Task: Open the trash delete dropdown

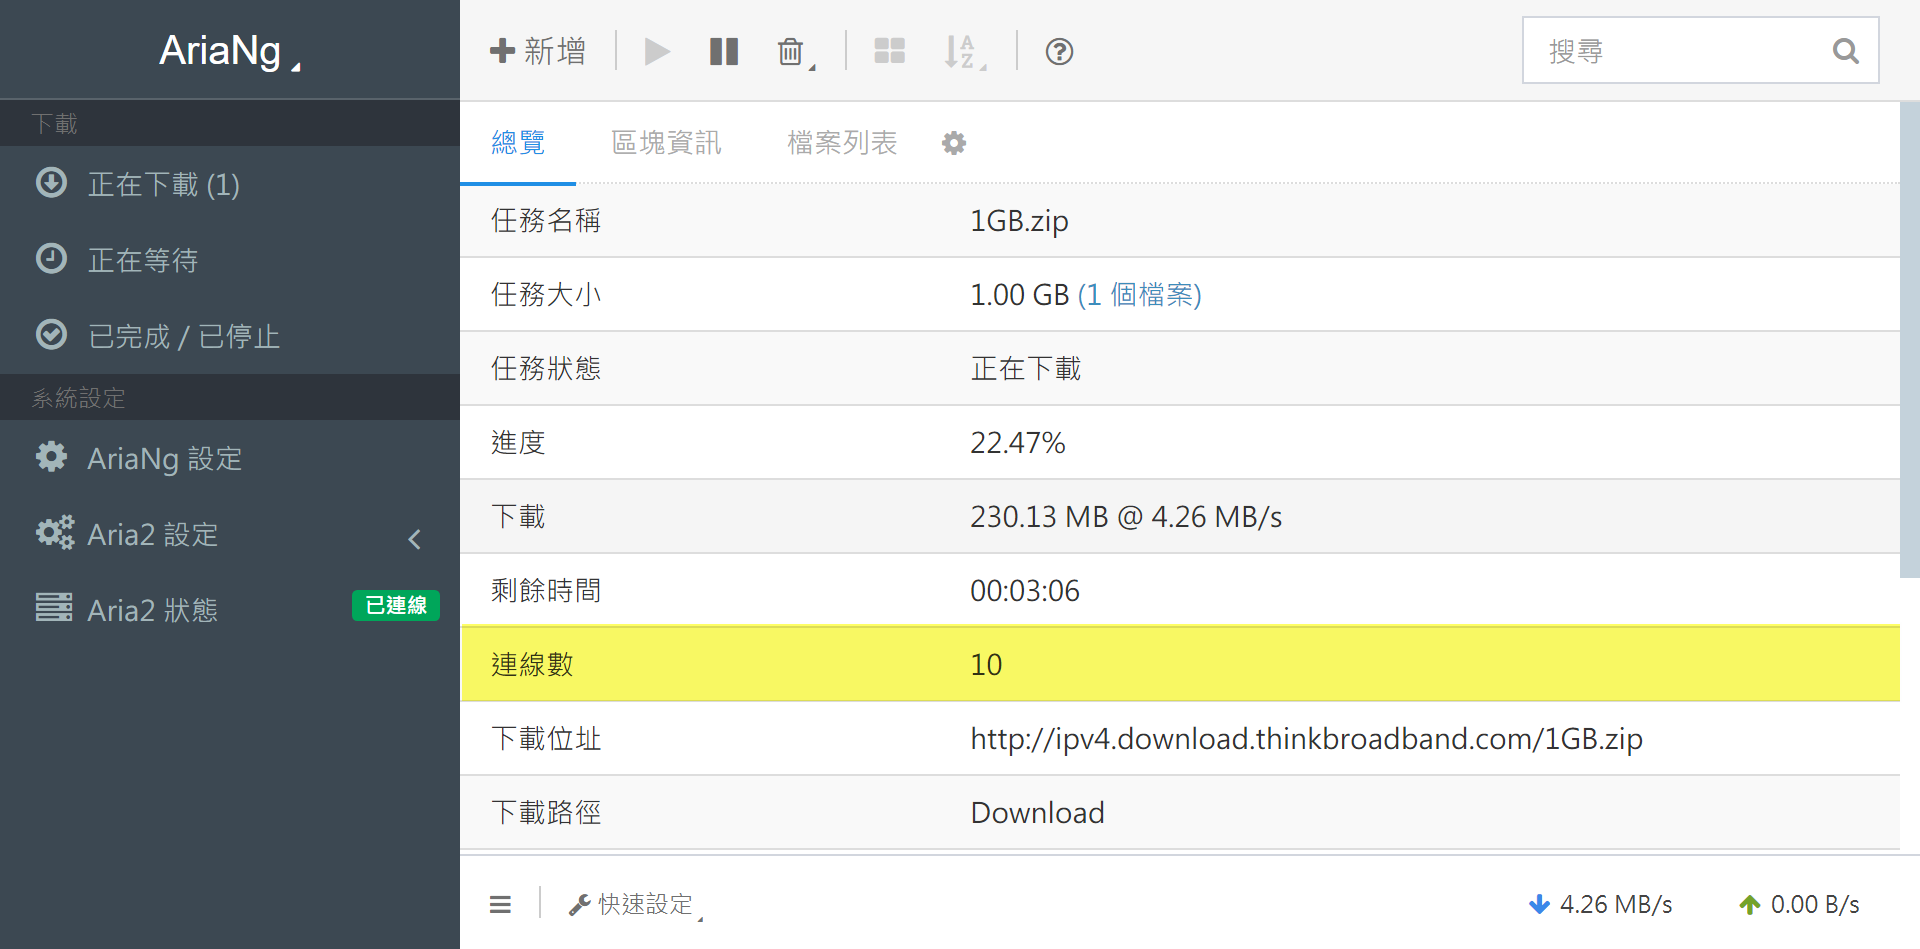Action: (794, 51)
